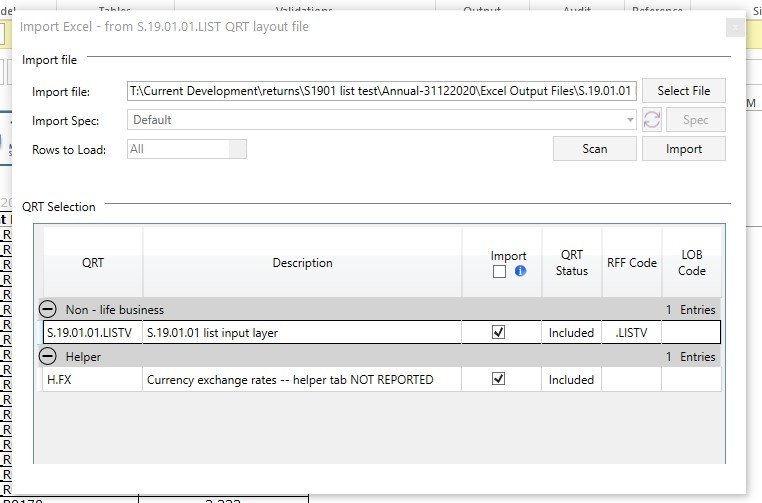Click the Scan button

click(x=595, y=149)
